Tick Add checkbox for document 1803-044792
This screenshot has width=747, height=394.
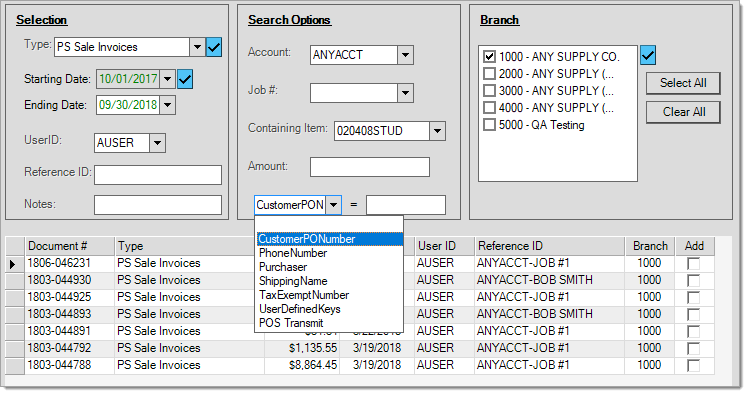pos(693,348)
